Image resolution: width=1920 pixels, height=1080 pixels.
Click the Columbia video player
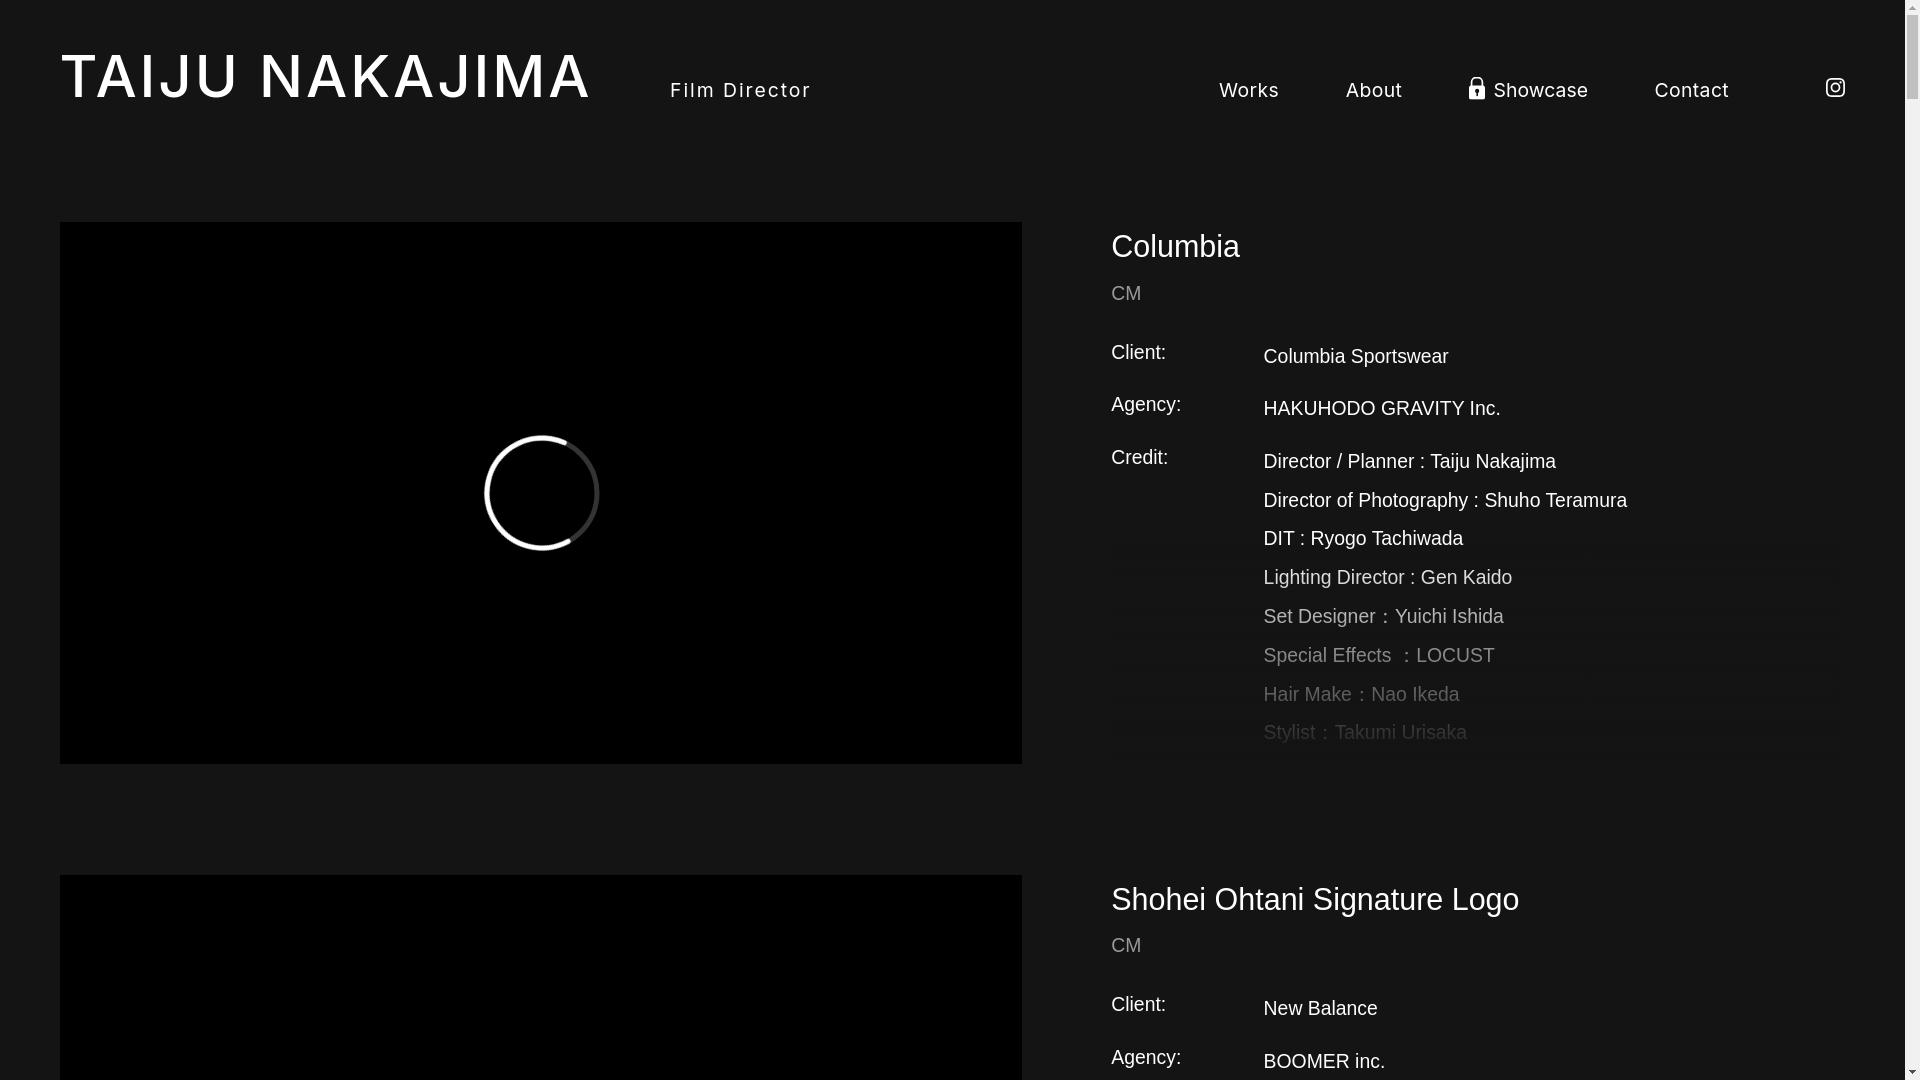click(x=541, y=493)
